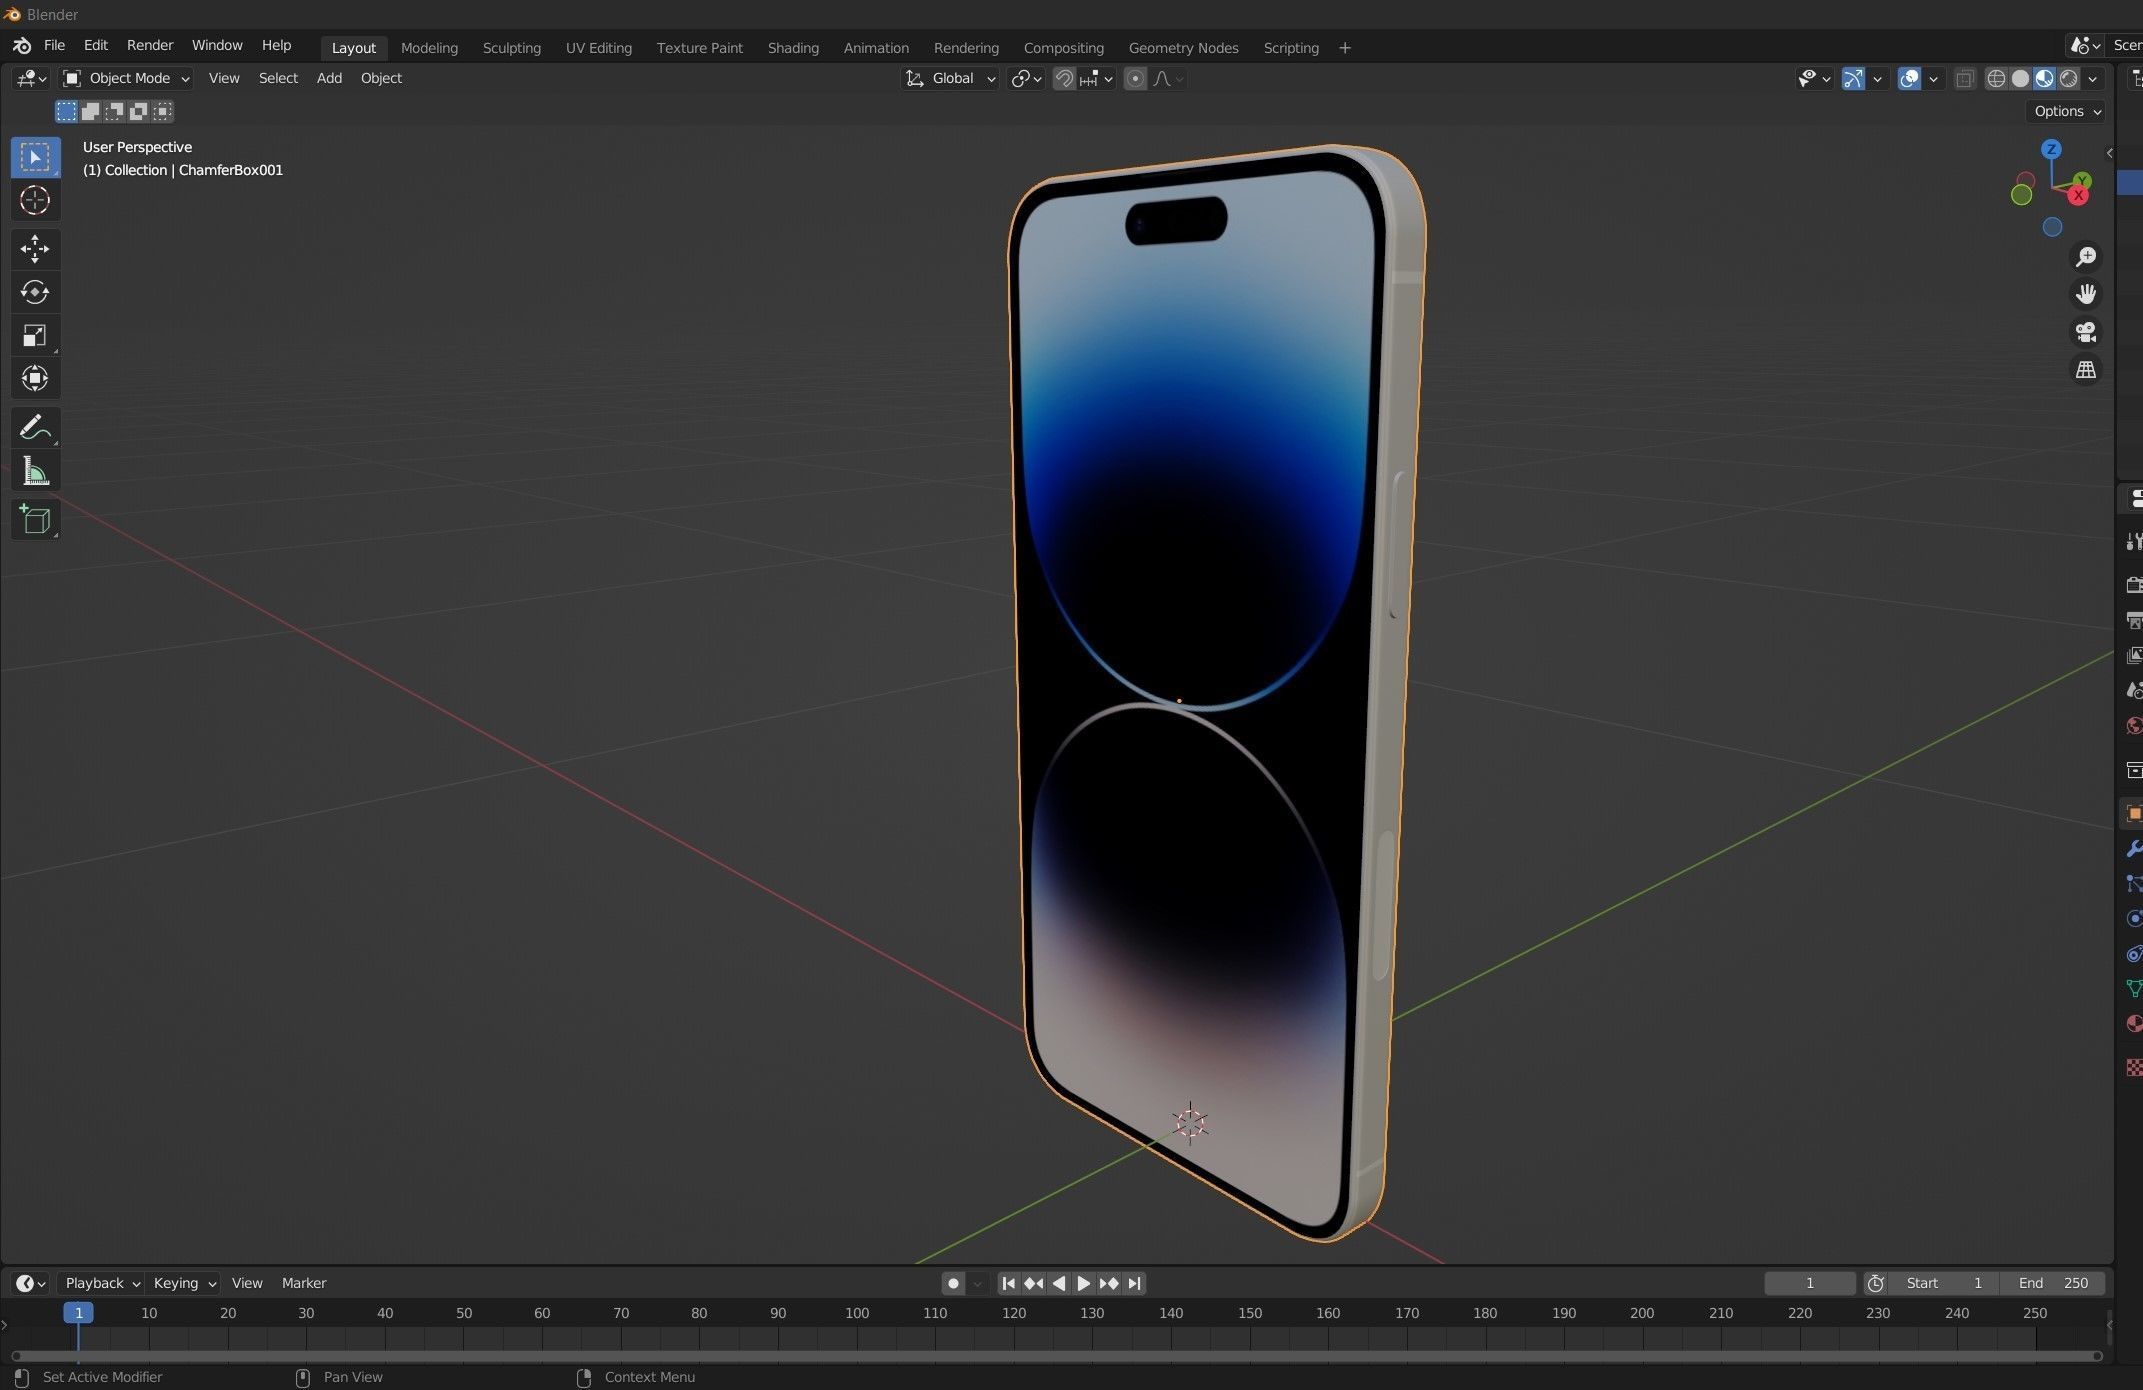The width and height of the screenshot is (2143, 1390).
Task: Open the snapping options dropdown
Action: point(1096,78)
